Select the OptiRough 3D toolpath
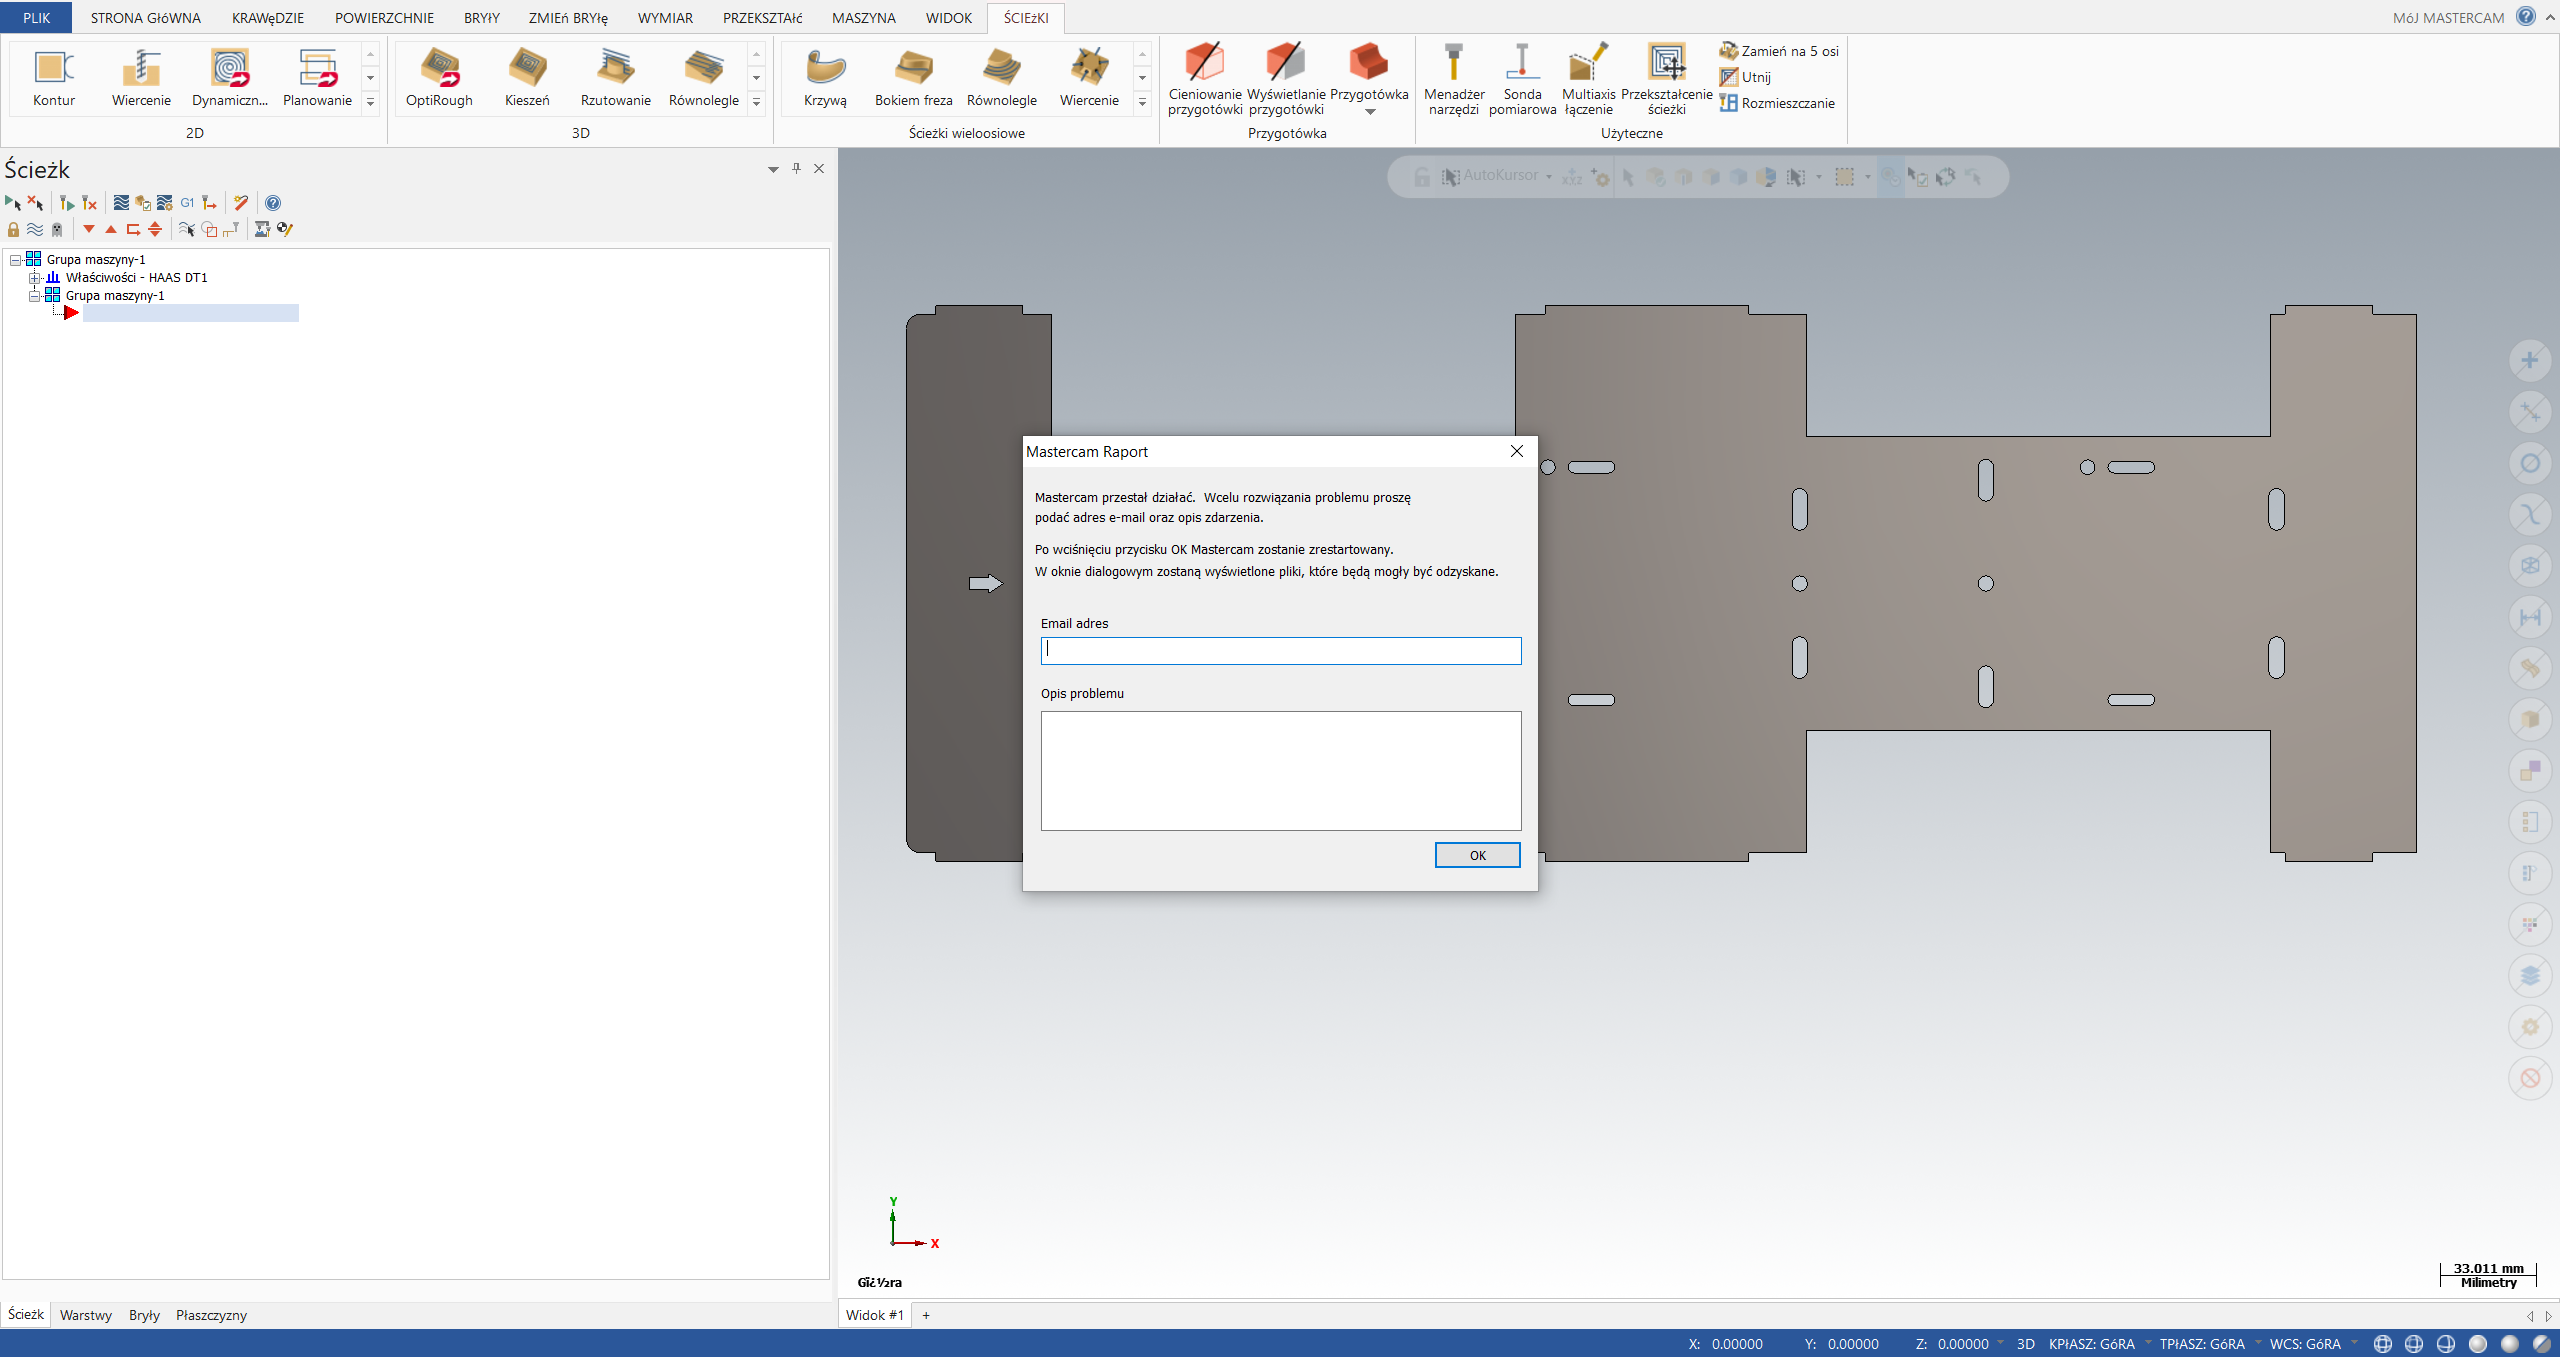Image resolution: width=2560 pixels, height=1357 pixels. click(x=439, y=78)
